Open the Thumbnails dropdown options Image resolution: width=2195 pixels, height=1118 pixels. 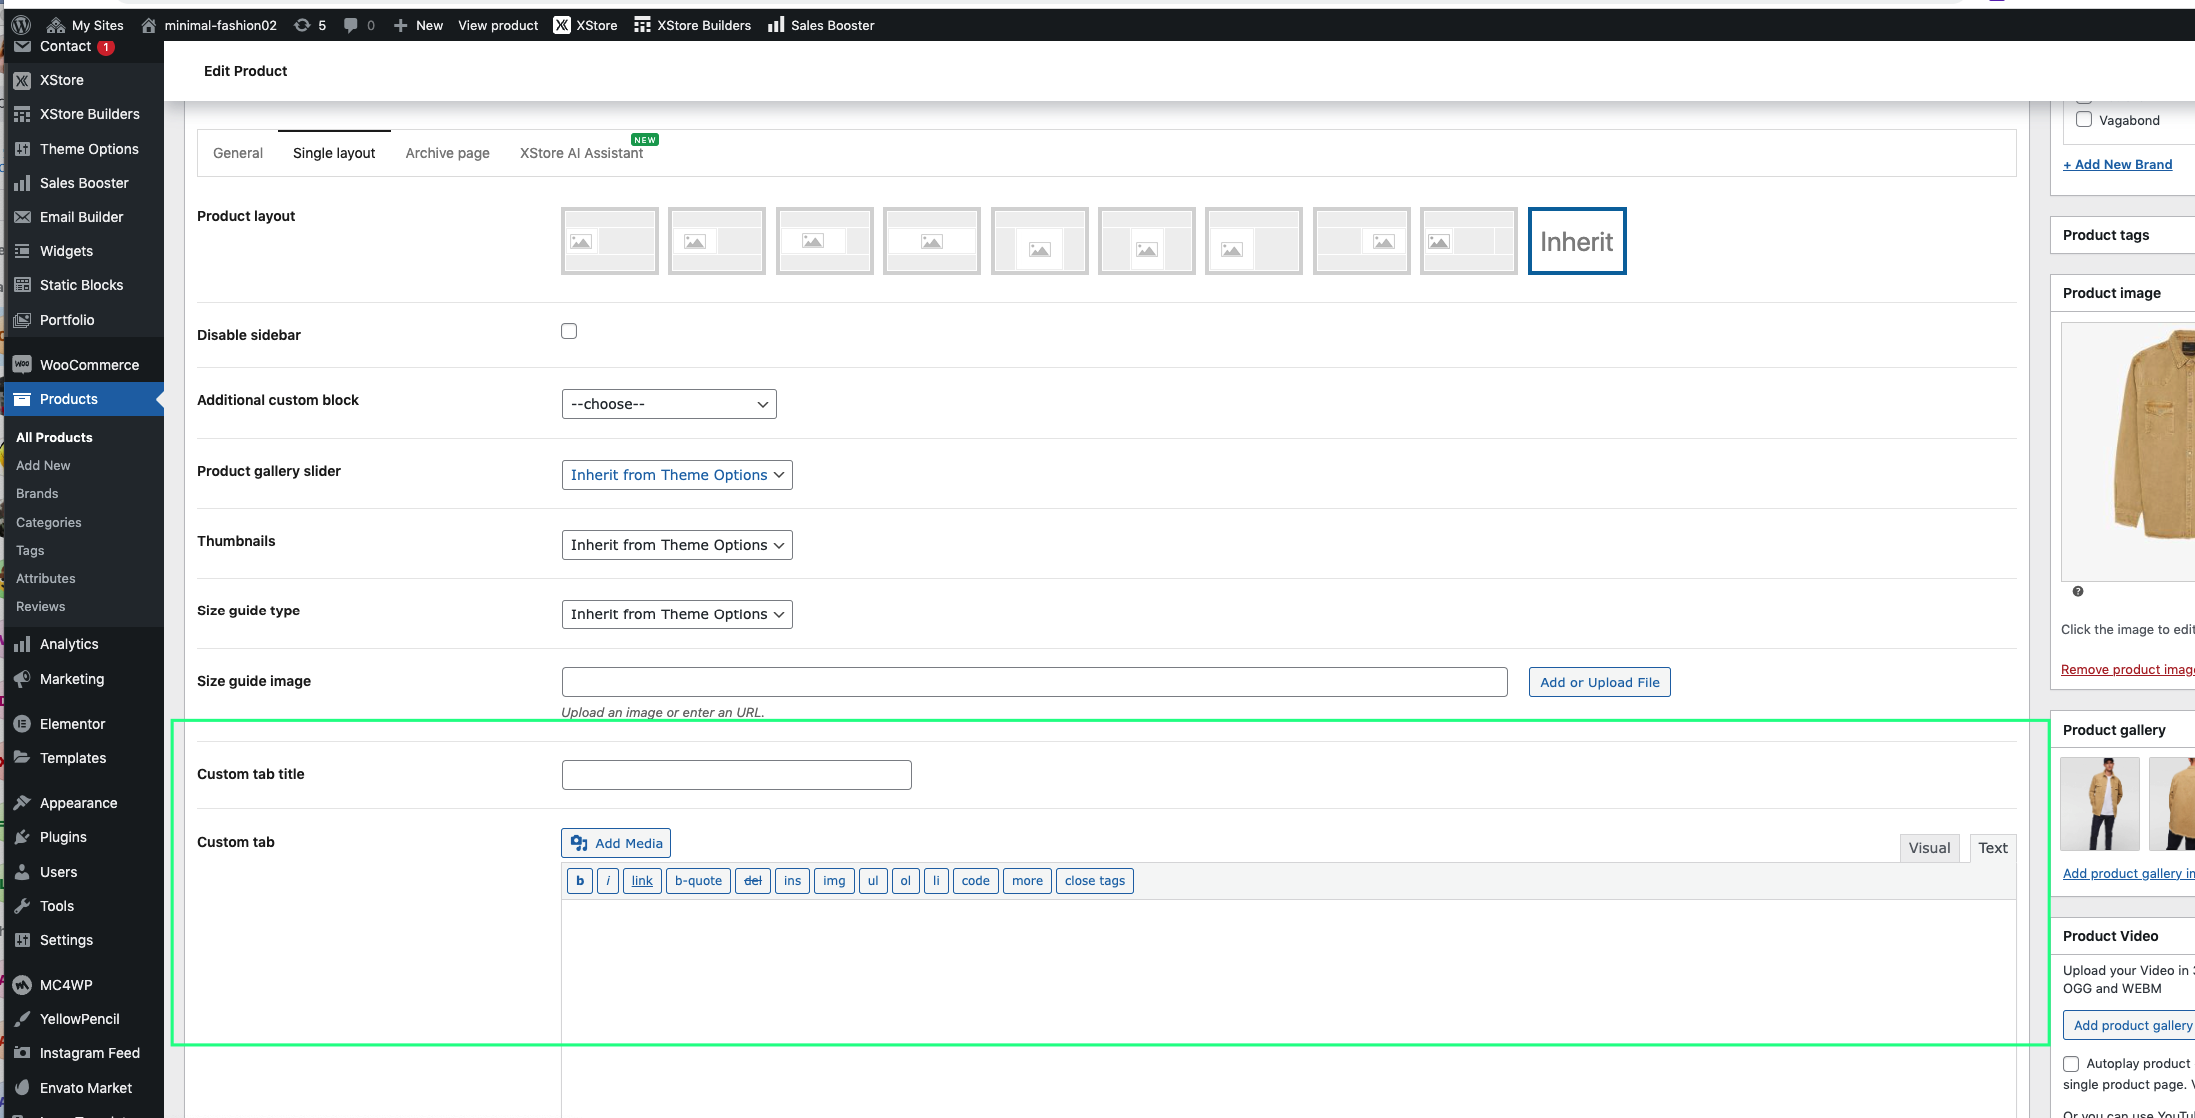[676, 545]
